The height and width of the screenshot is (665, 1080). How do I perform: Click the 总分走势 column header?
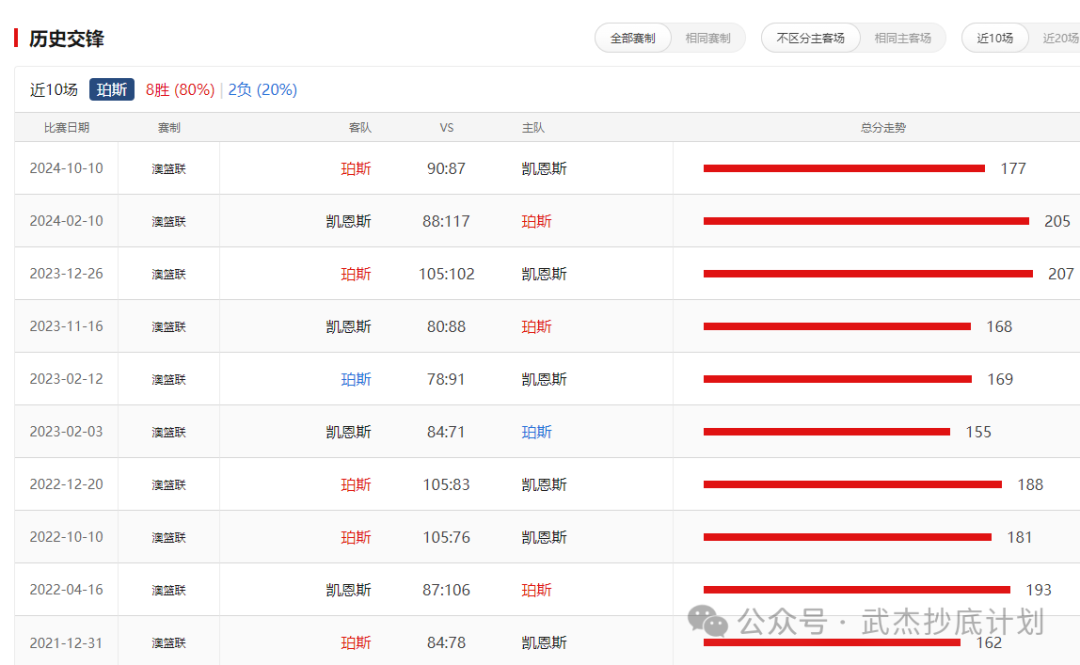pos(883,127)
